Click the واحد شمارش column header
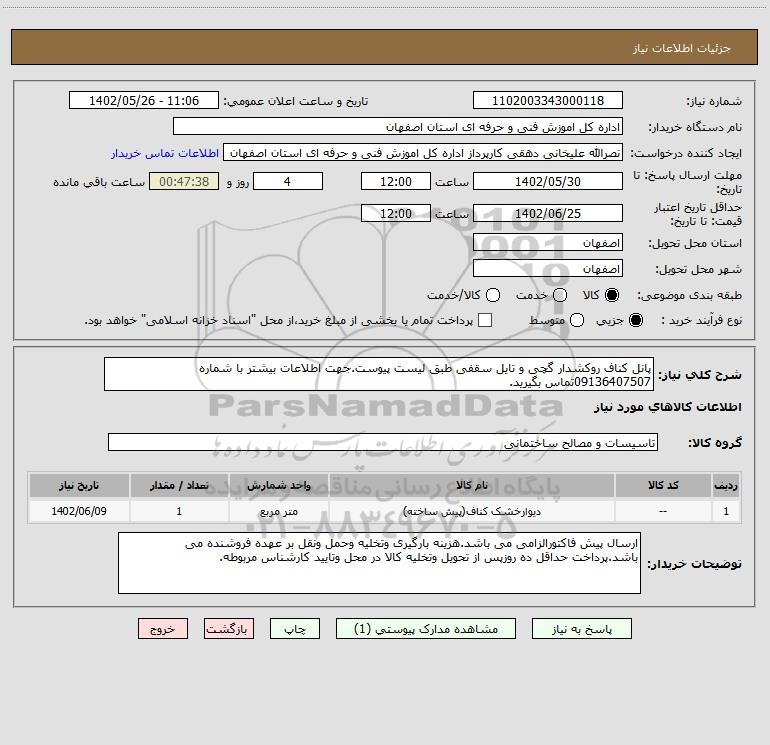 (x=278, y=485)
